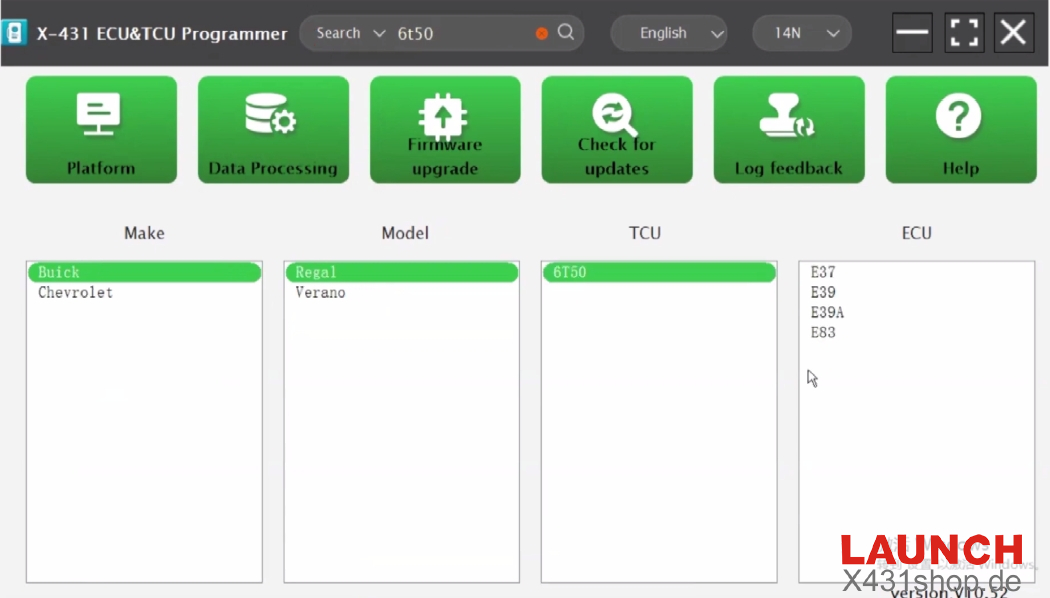The image size is (1050, 598).
Task: Click the search input field containing 6t50
Action: [460, 33]
